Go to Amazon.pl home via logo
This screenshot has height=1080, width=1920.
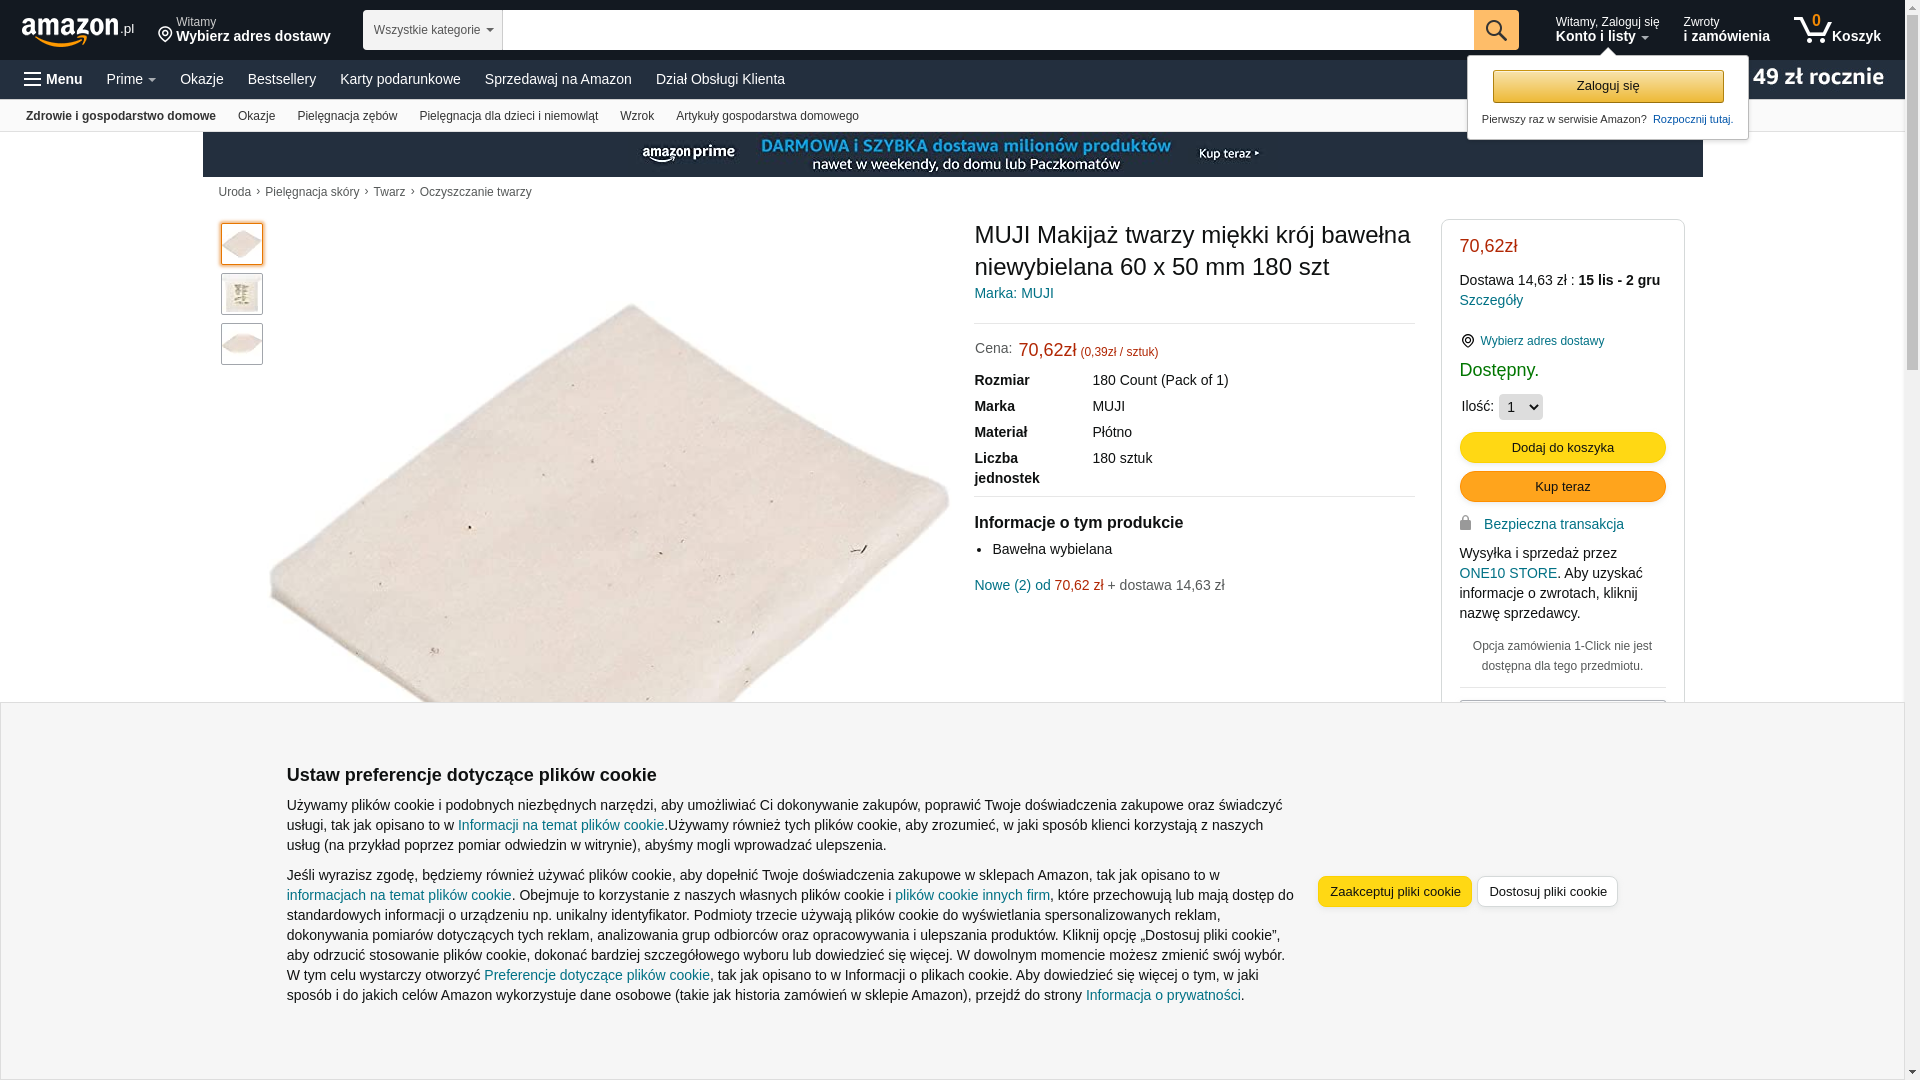tap(78, 30)
